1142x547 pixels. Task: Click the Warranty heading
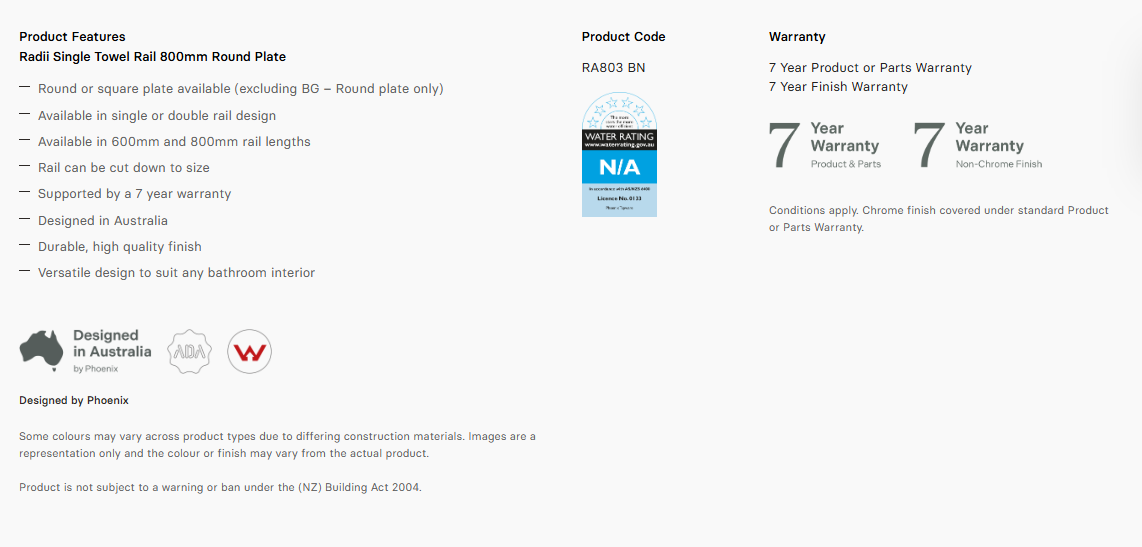[797, 36]
